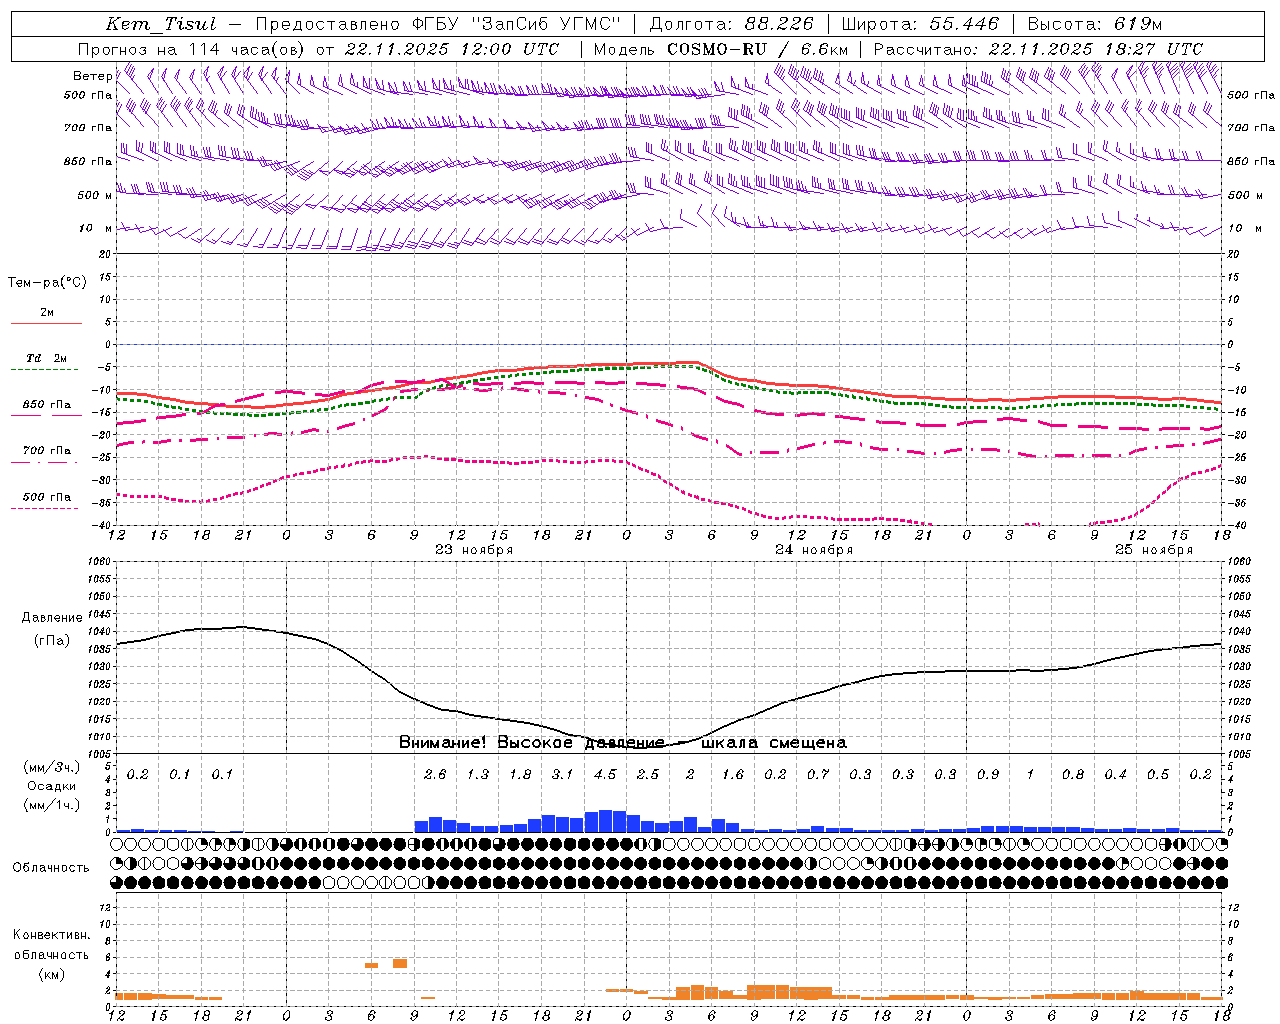
Task: Click the 'Конвективн.' convective label
Action: coord(52,935)
